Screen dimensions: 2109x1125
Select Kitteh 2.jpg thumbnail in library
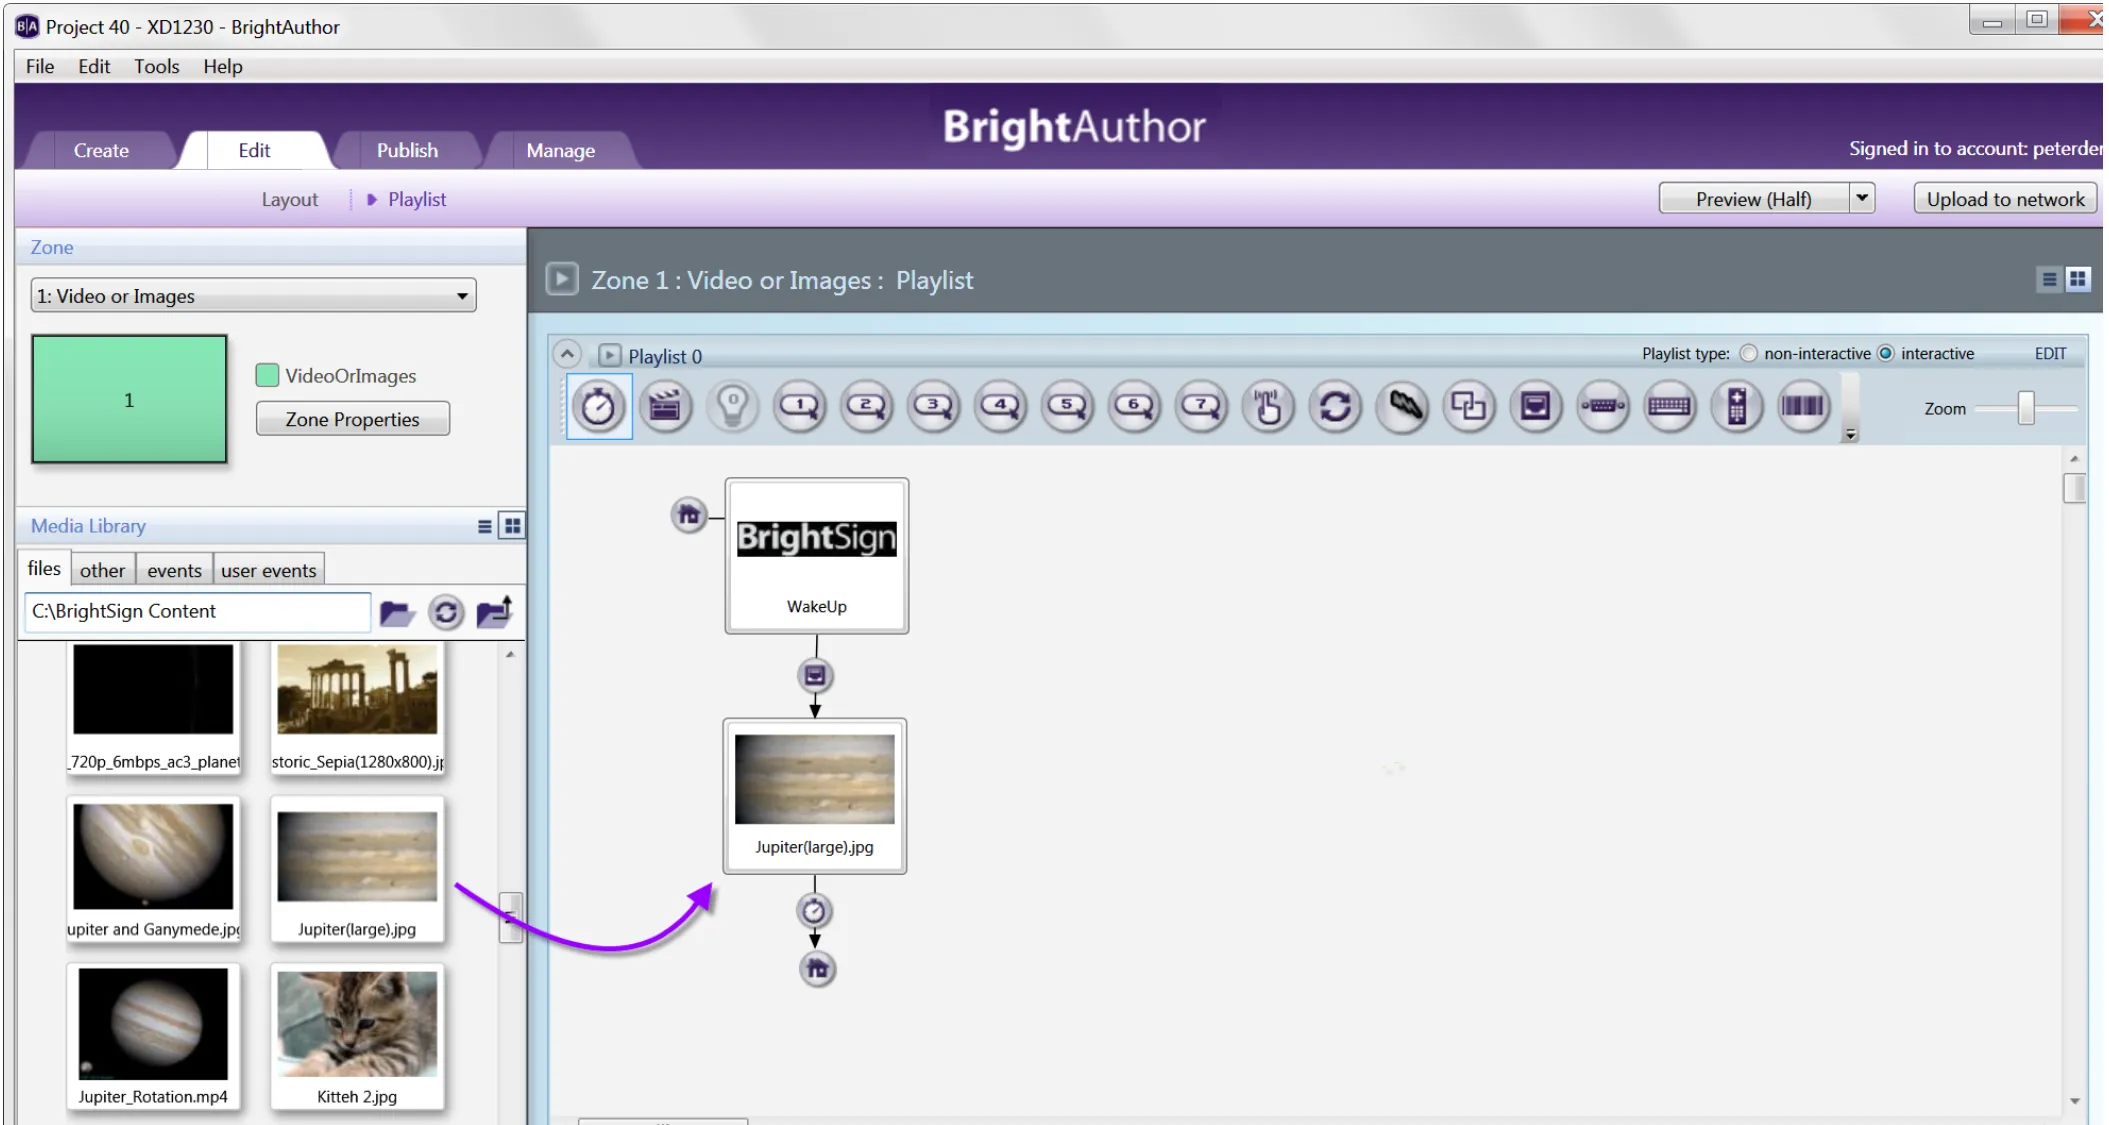tap(357, 1037)
